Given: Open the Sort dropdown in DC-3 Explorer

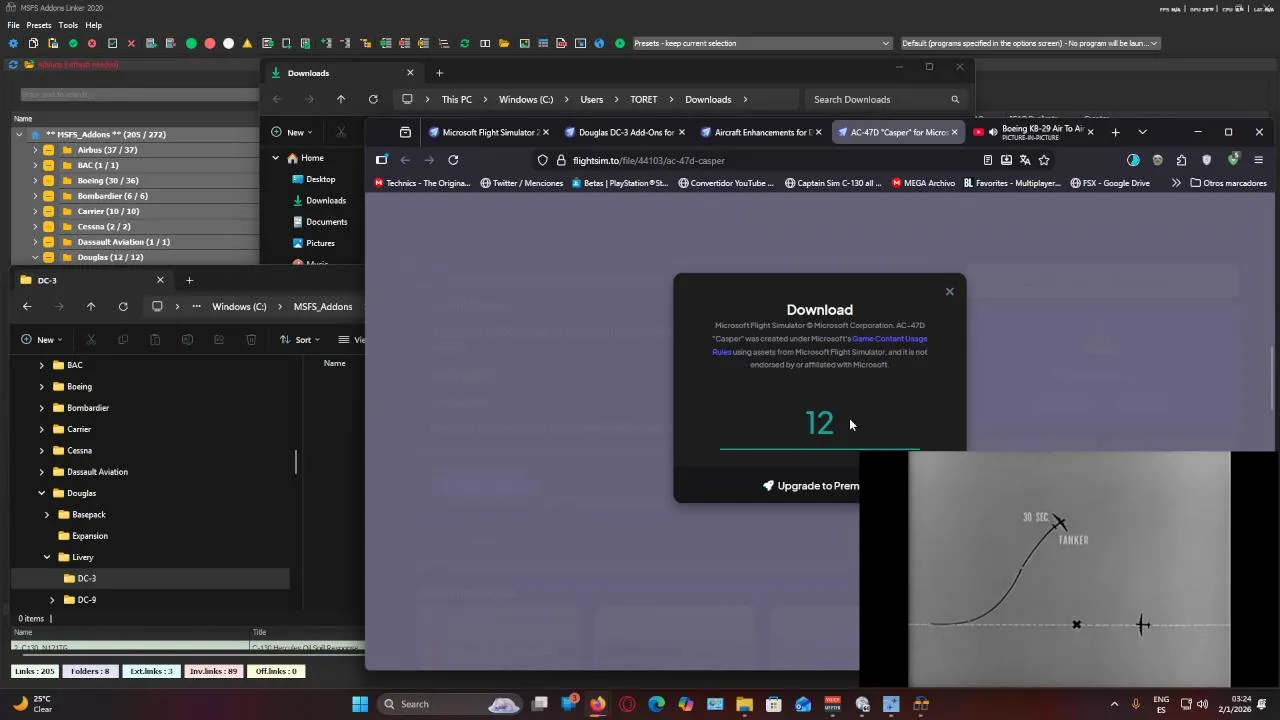Looking at the screenshot, I should pos(298,340).
